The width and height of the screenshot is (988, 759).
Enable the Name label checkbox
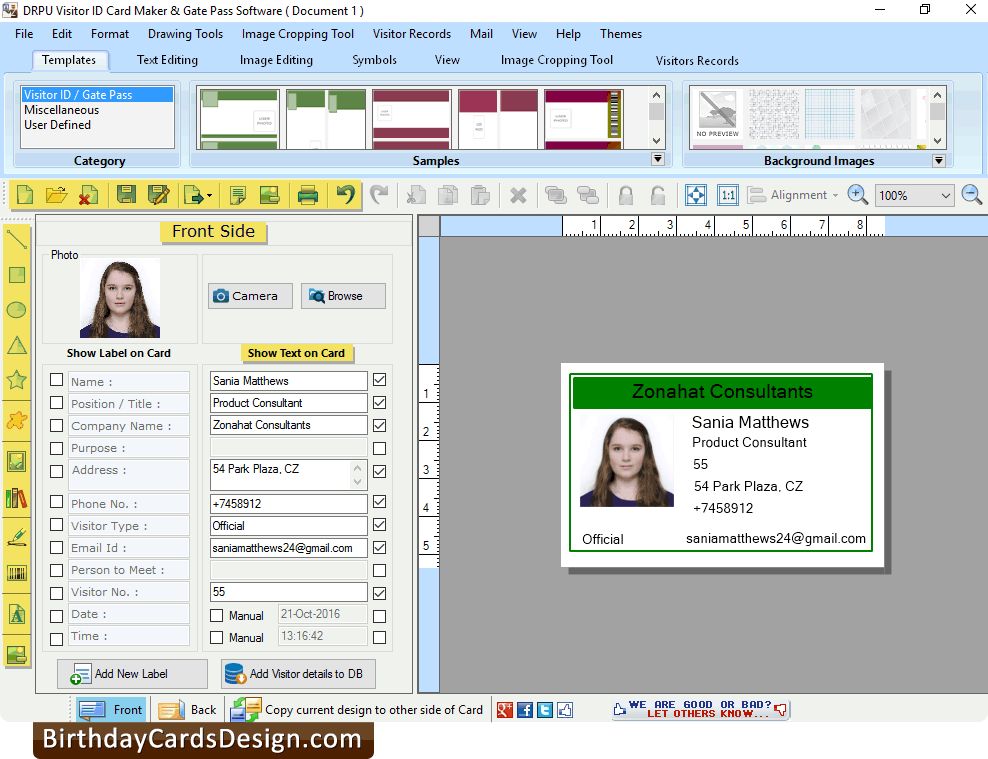57,380
